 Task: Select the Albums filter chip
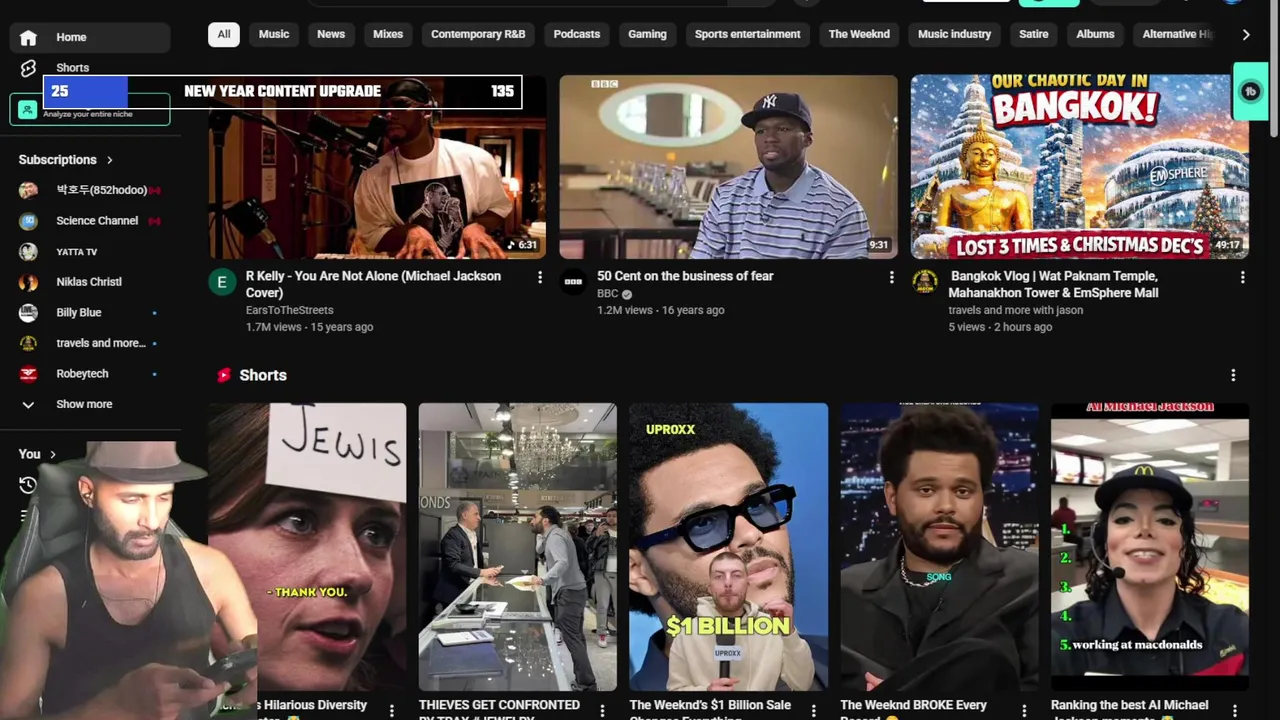click(1095, 34)
